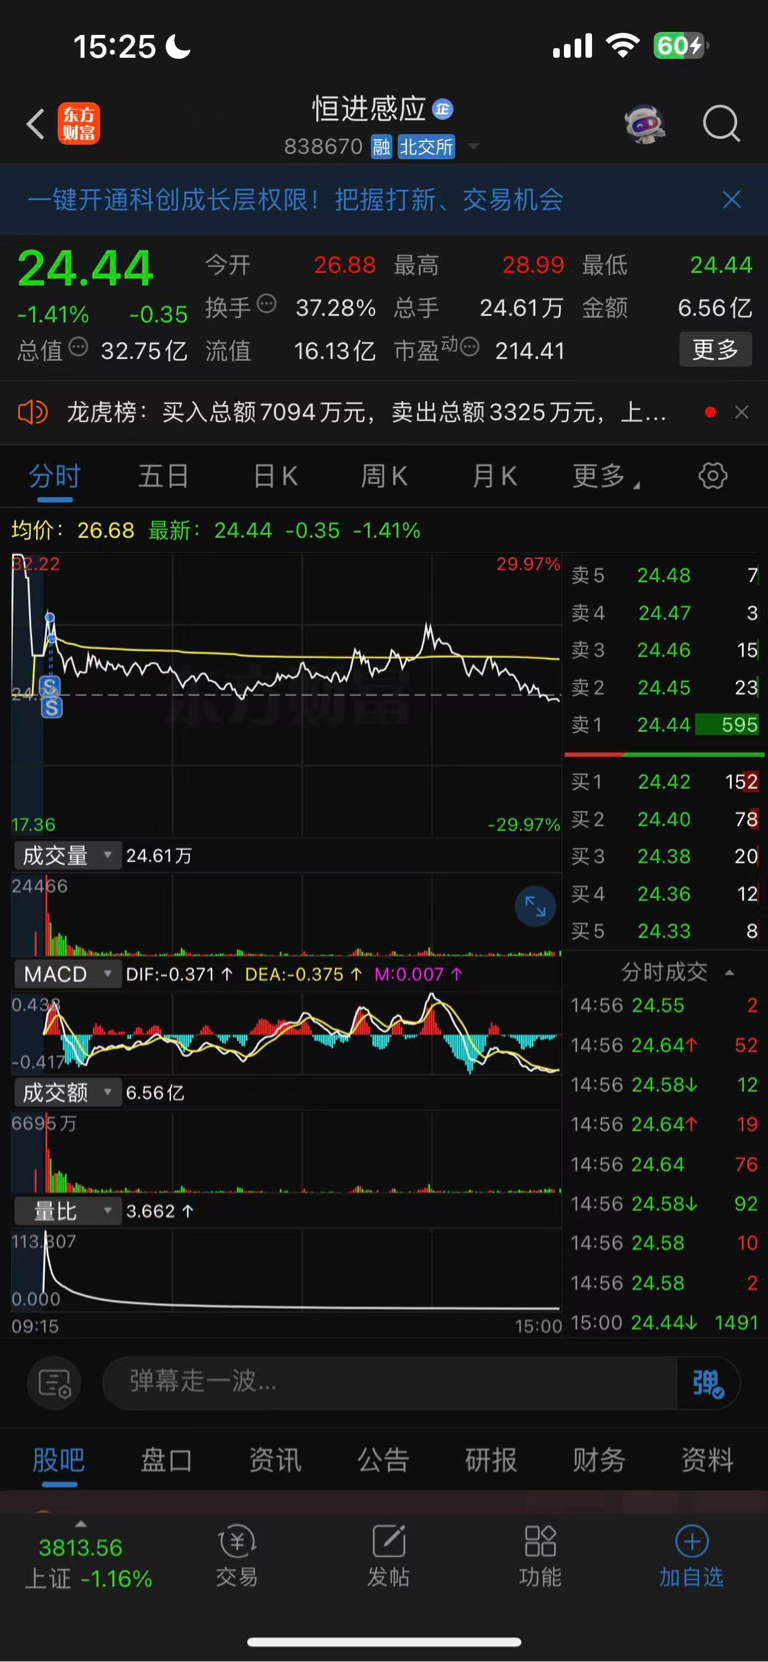Tap the 买1 24.42 order row
This screenshot has width=768, height=1662.
pyautogui.click(x=664, y=782)
